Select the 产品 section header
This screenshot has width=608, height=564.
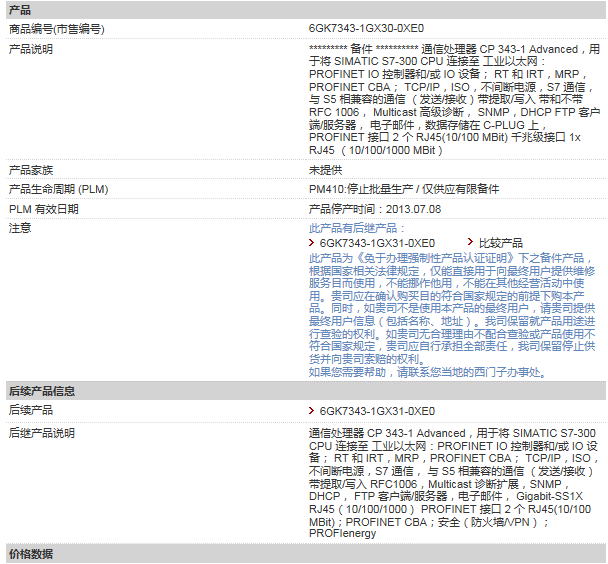(306, 10)
